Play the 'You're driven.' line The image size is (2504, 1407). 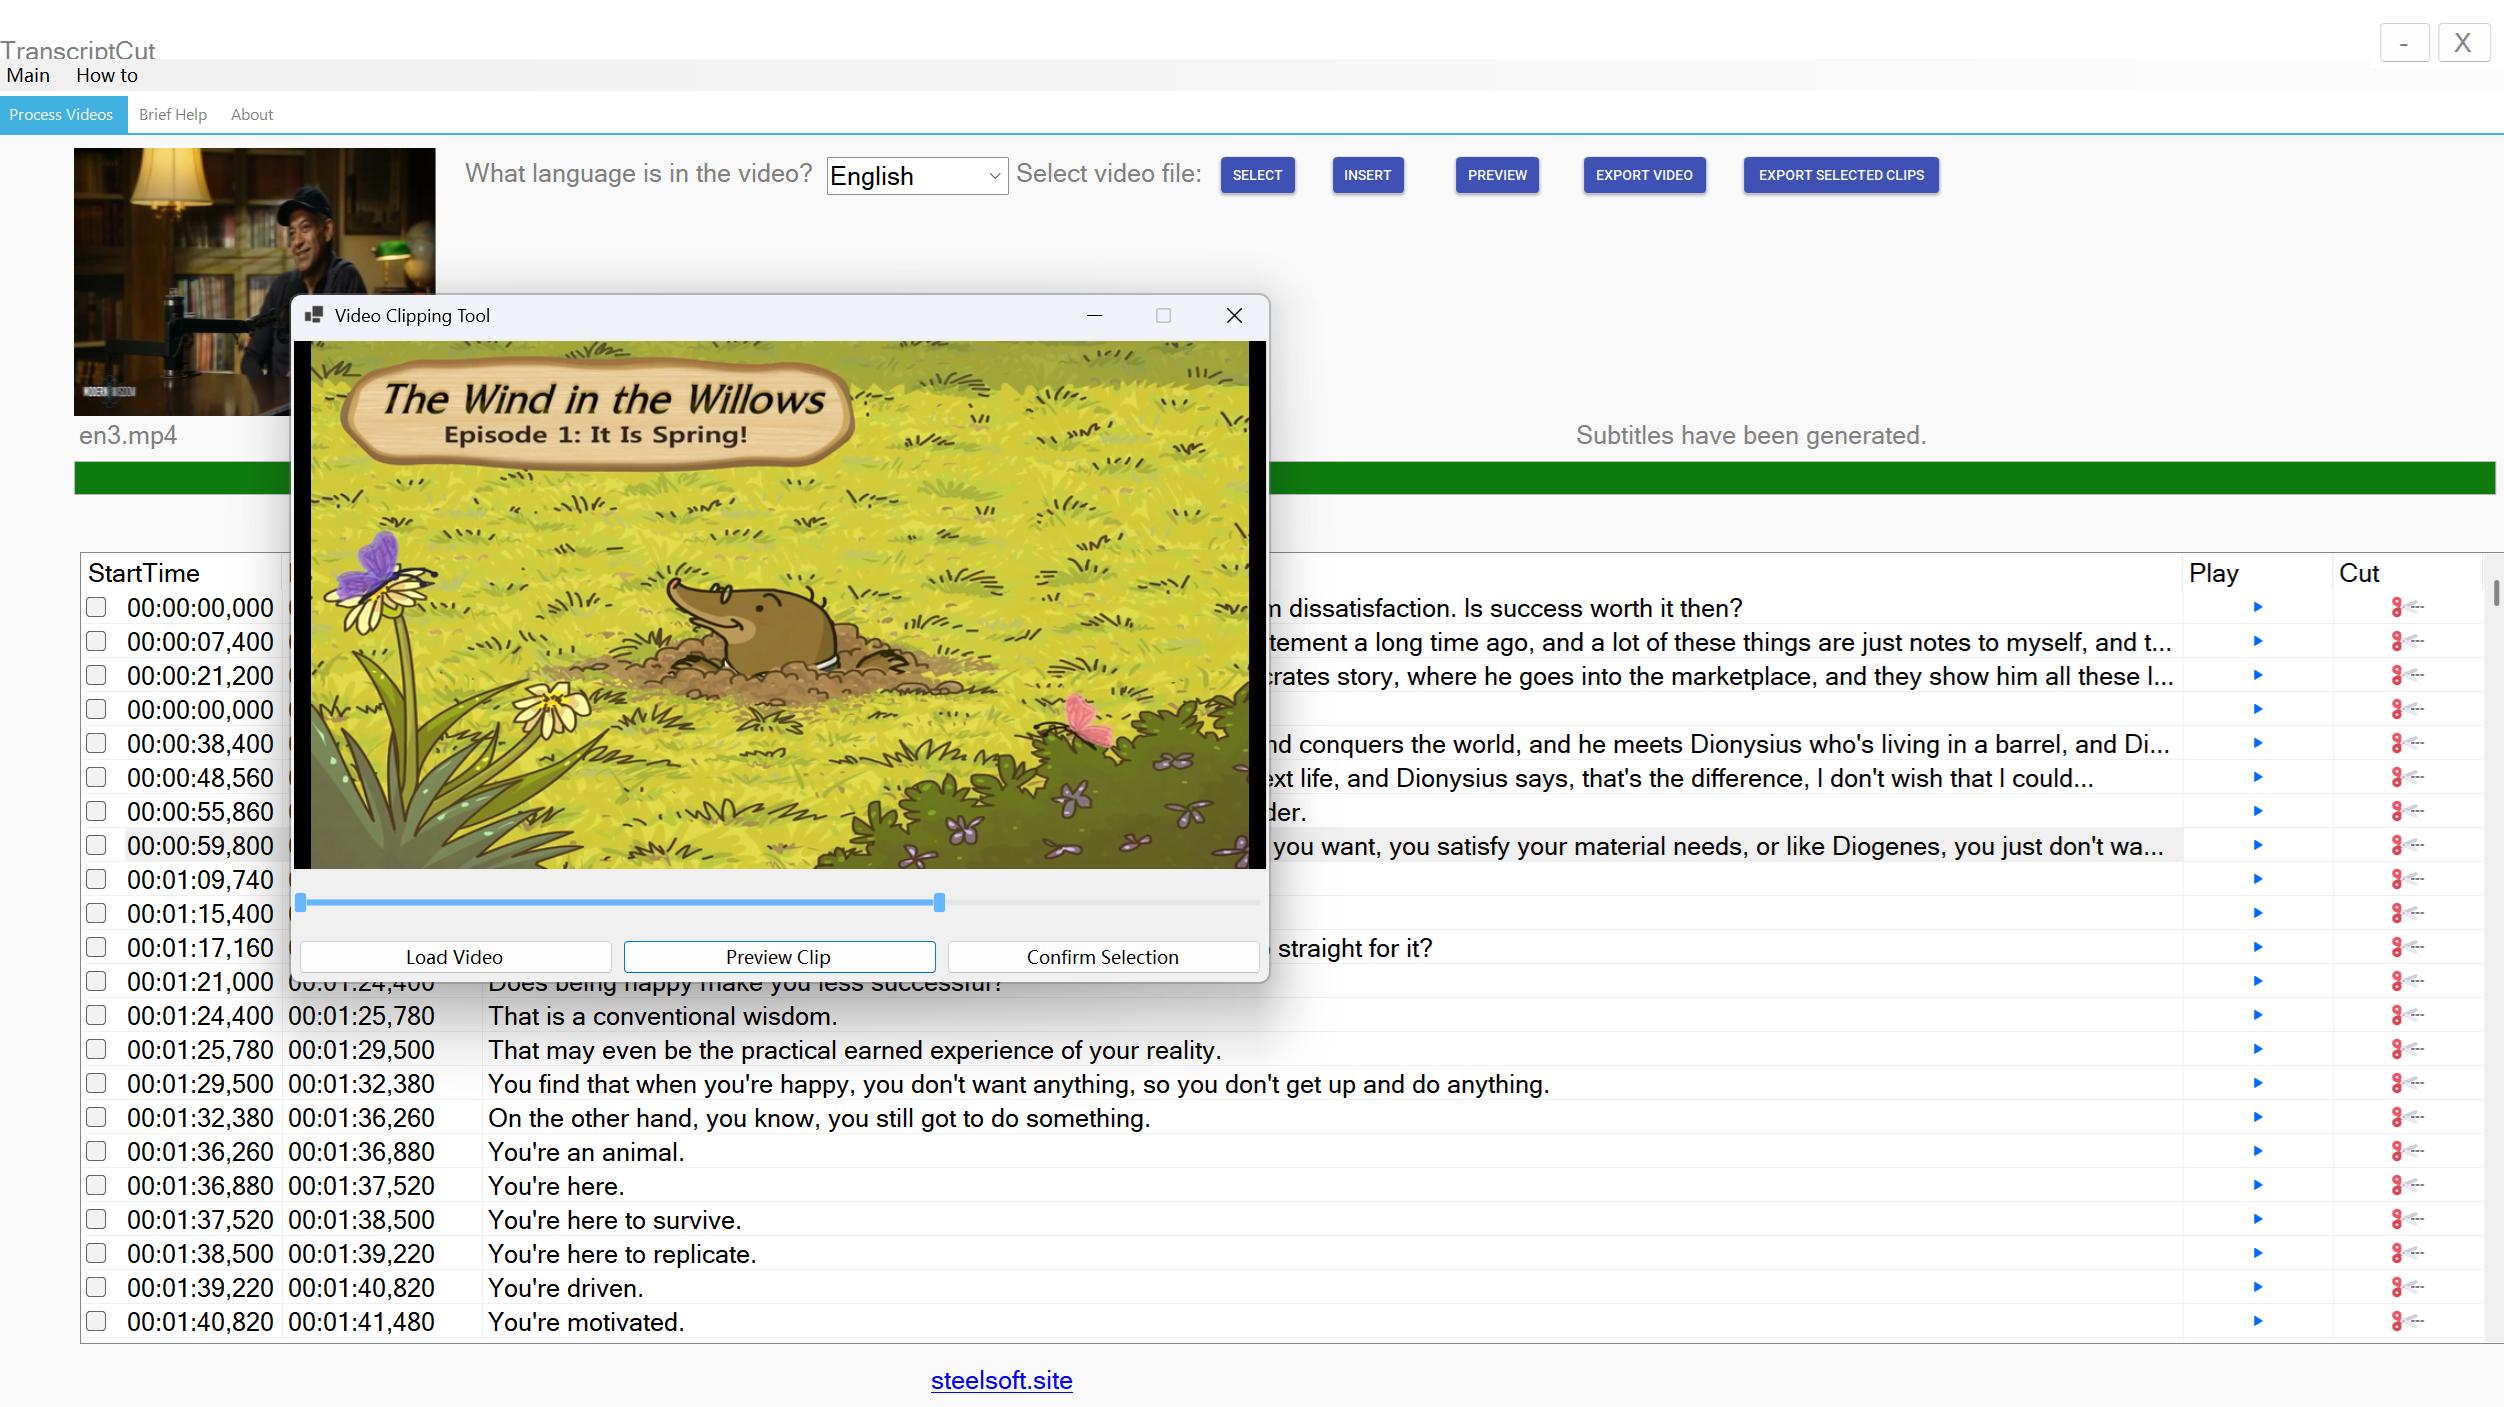(2257, 1287)
